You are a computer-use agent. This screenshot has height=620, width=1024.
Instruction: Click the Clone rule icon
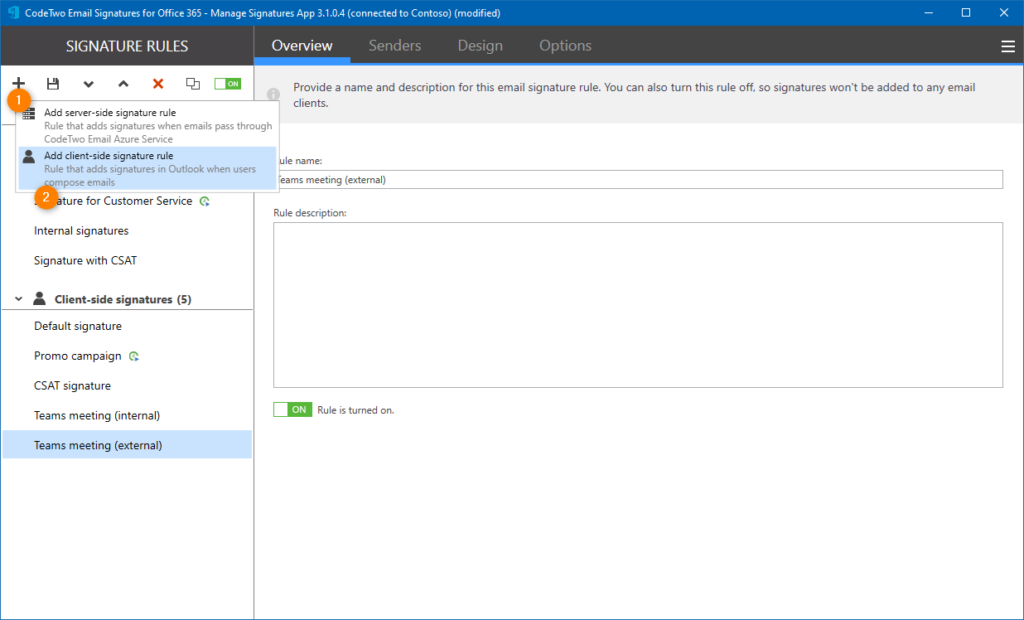[193, 84]
